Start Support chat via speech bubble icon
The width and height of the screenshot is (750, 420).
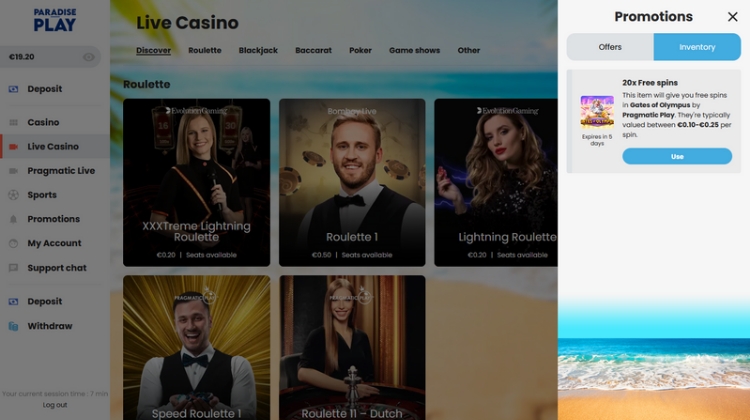[x=13, y=268]
